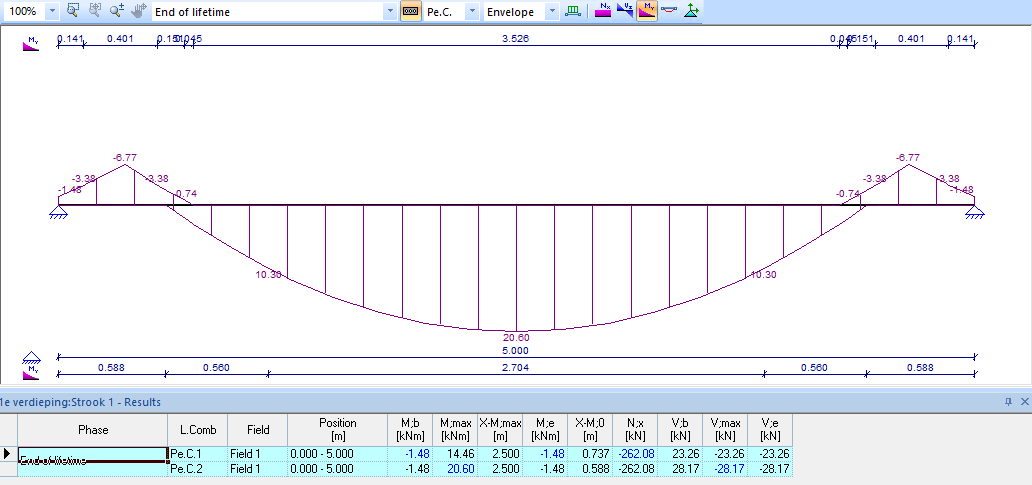Click the Position [m] column header
Viewport: 1032px width, 485px height.
tap(338, 430)
